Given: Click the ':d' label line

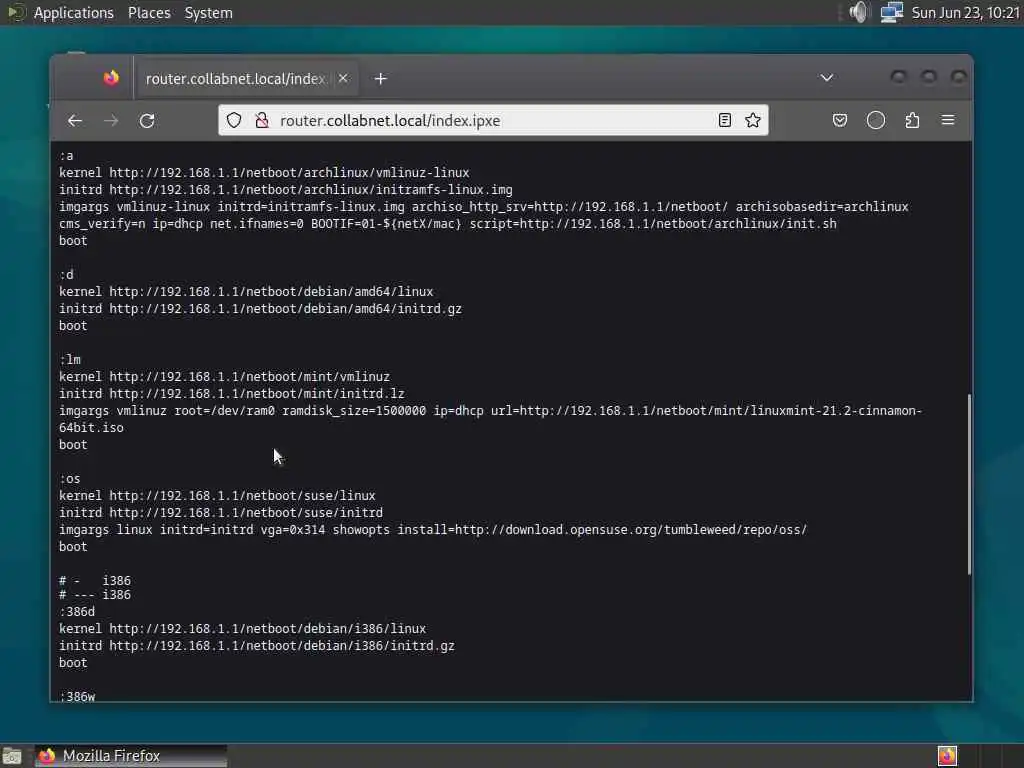Looking at the screenshot, I should click(x=66, y=274).
